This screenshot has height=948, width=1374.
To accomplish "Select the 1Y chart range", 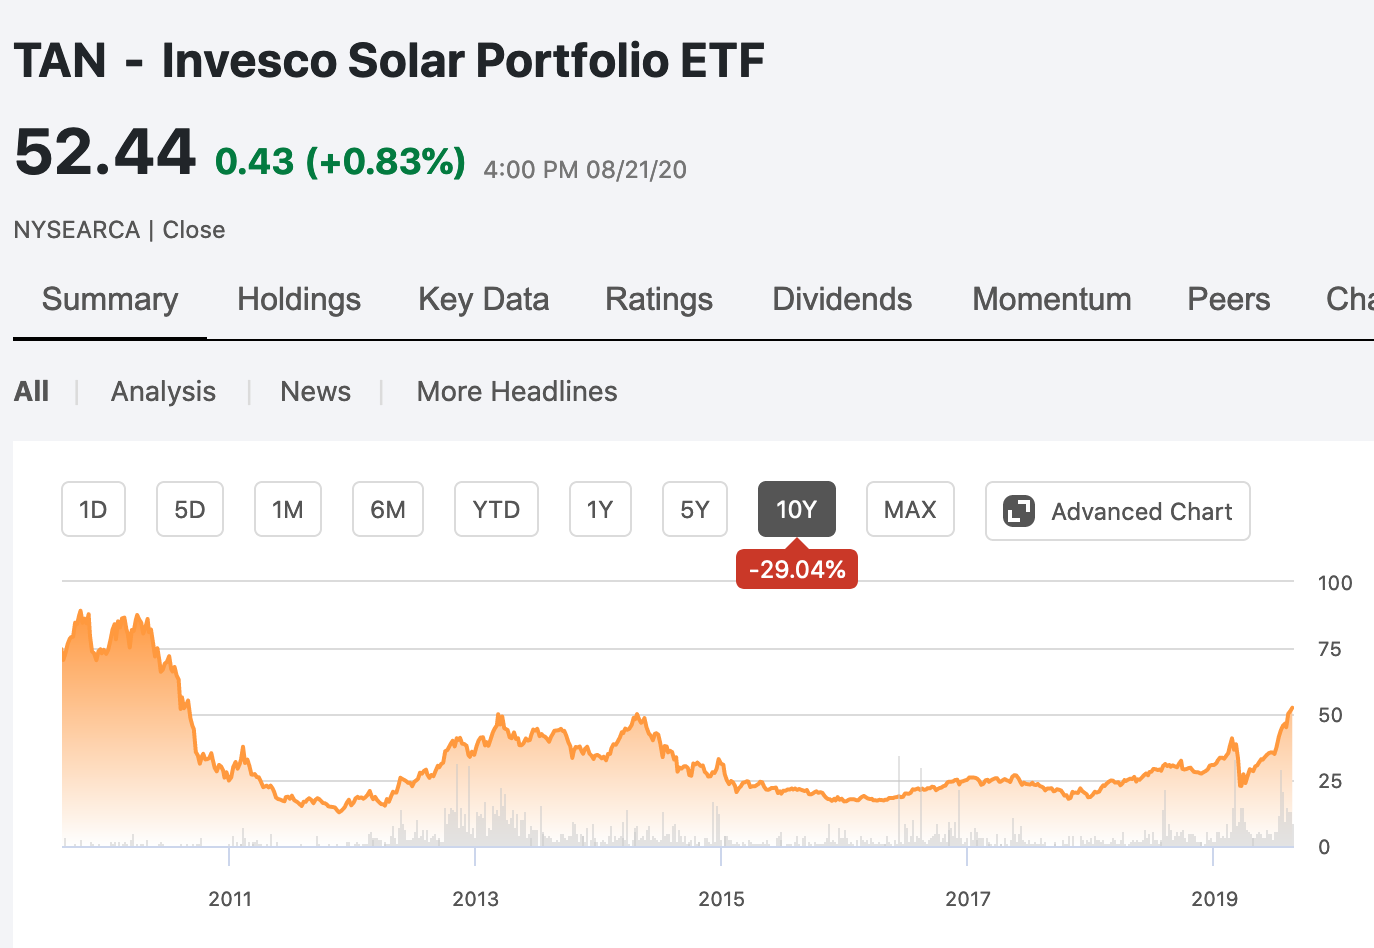I will tap(600, 510).
